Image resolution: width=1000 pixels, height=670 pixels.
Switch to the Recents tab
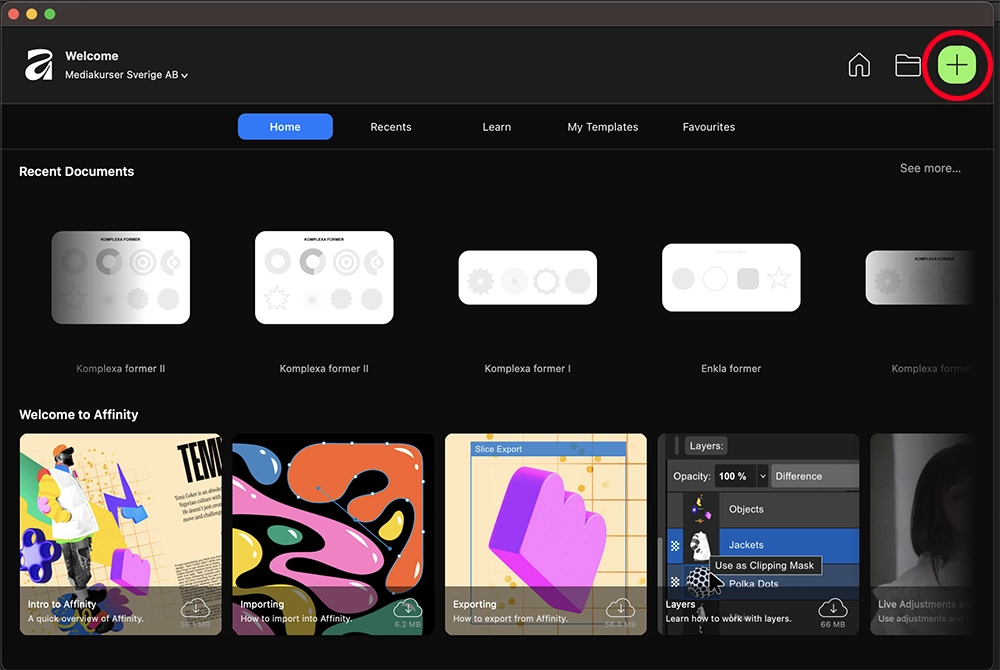coord(391,127)
